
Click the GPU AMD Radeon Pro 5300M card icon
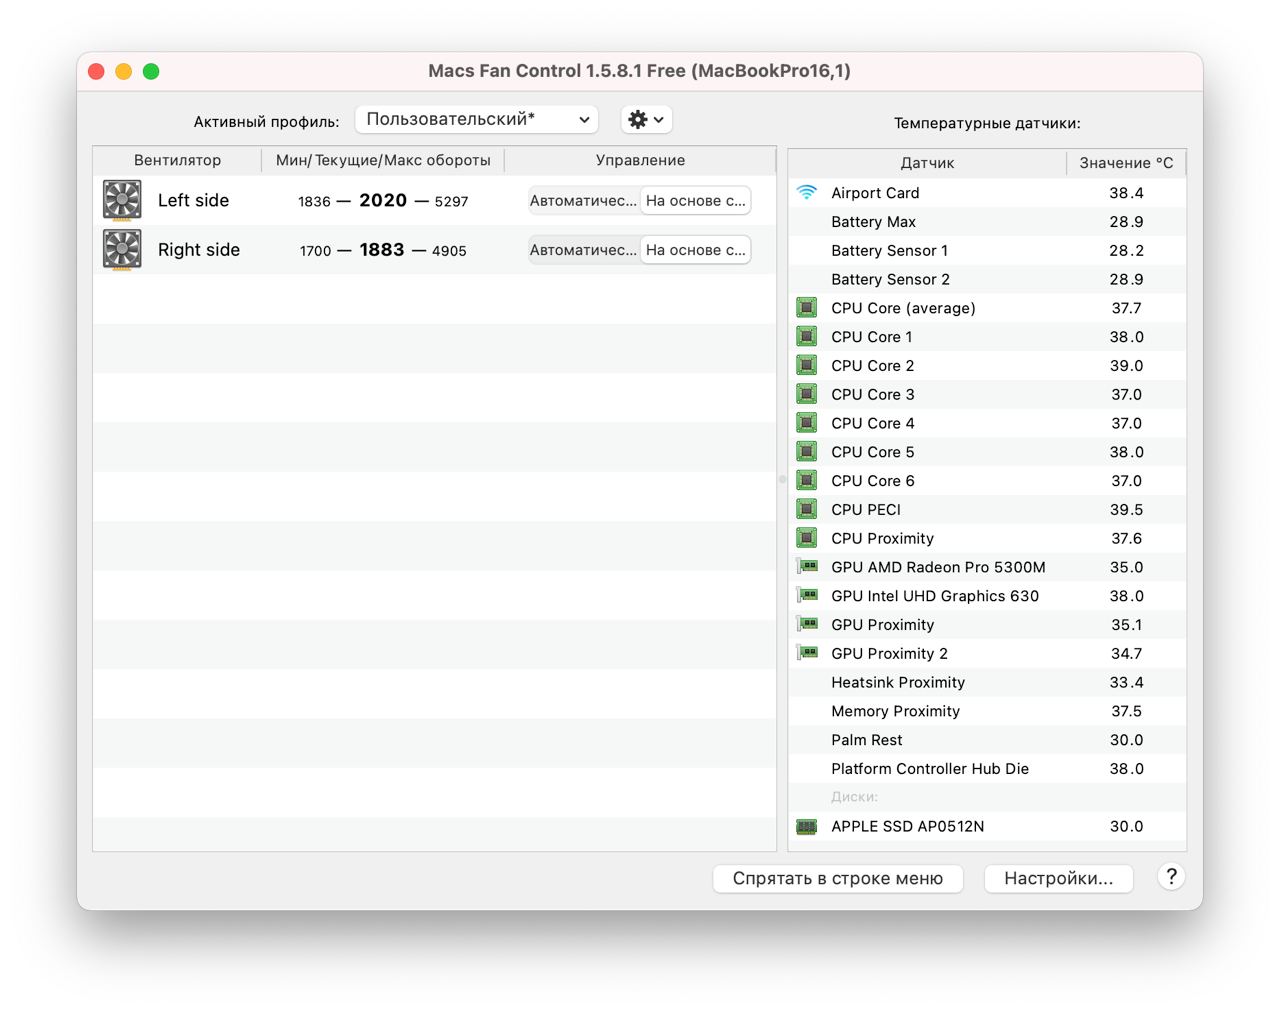click(807, 567)
